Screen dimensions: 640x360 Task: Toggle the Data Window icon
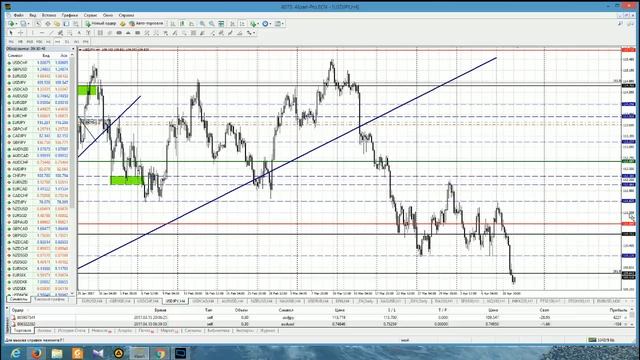click(47, 24)
